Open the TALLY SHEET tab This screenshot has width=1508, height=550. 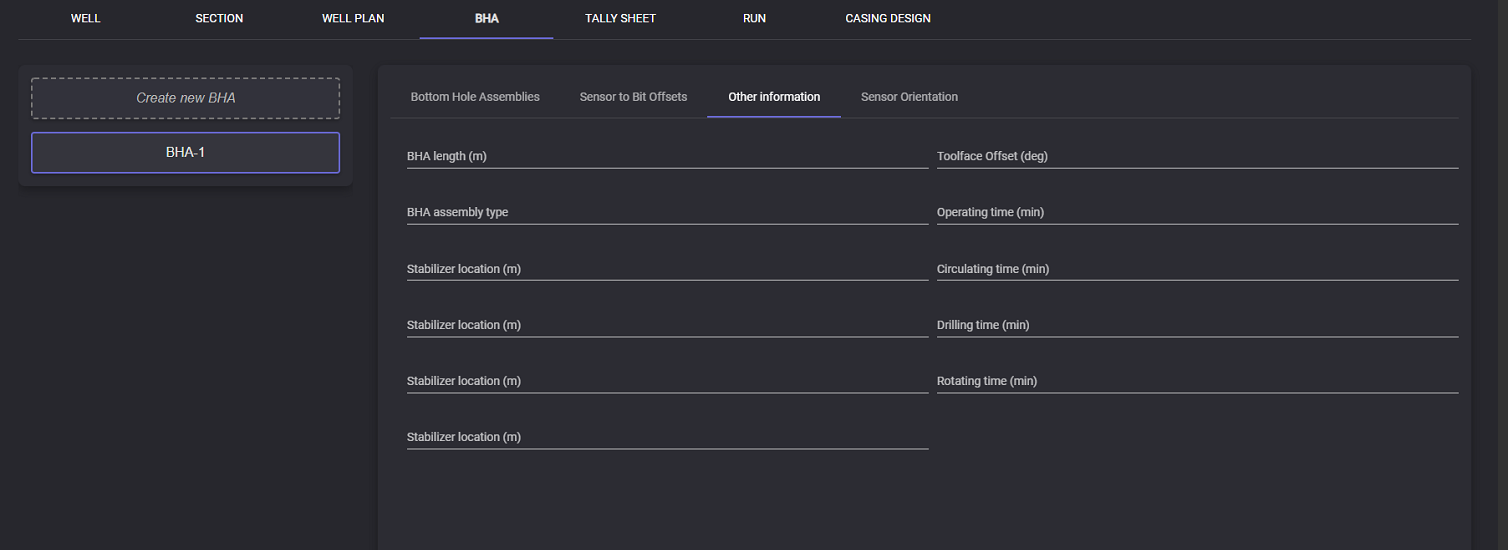coord(620,18)
